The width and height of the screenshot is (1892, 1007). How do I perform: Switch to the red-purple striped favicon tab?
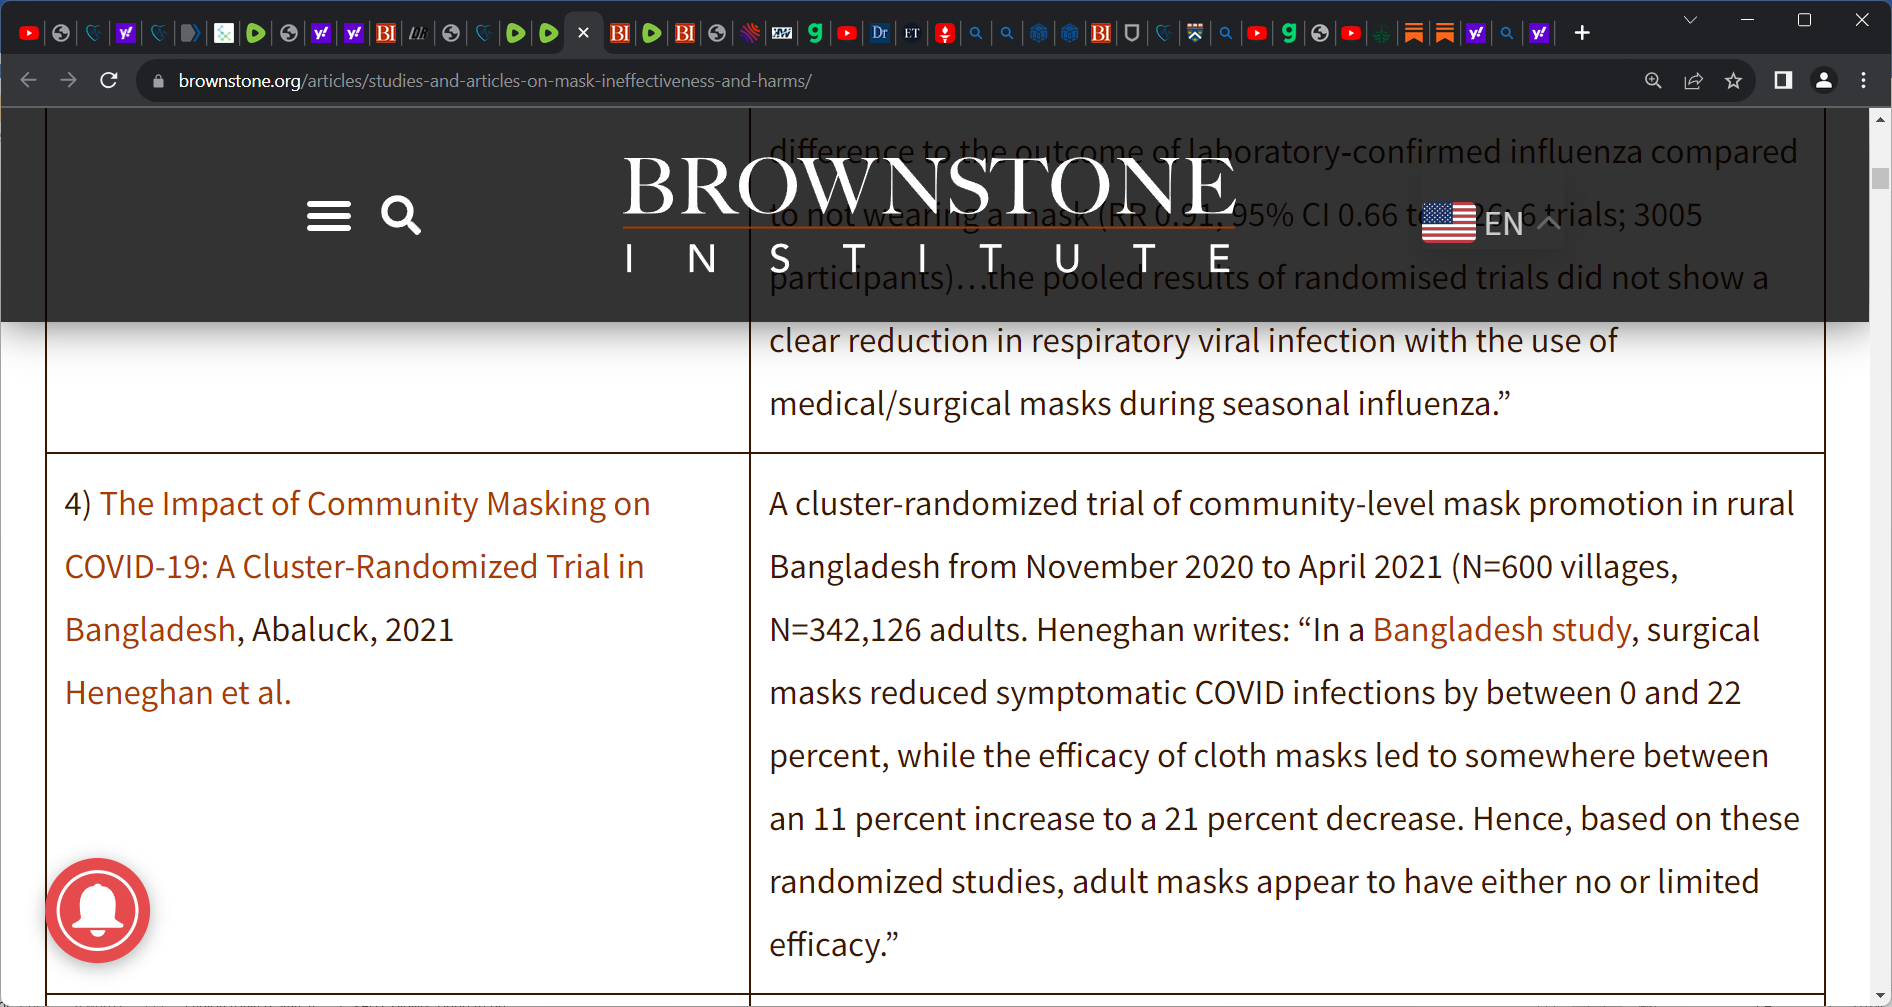(x=750, y=33)
